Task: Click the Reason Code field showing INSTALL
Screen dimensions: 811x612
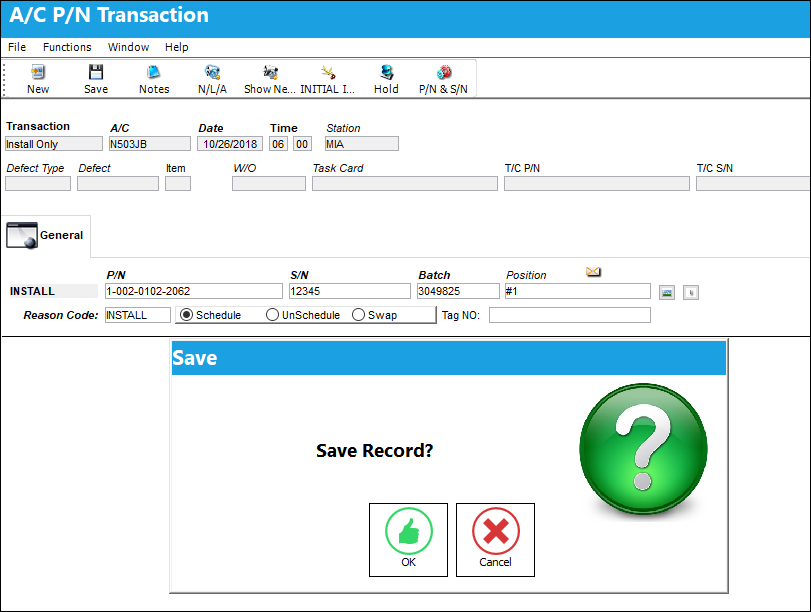Action: point(138,315)
